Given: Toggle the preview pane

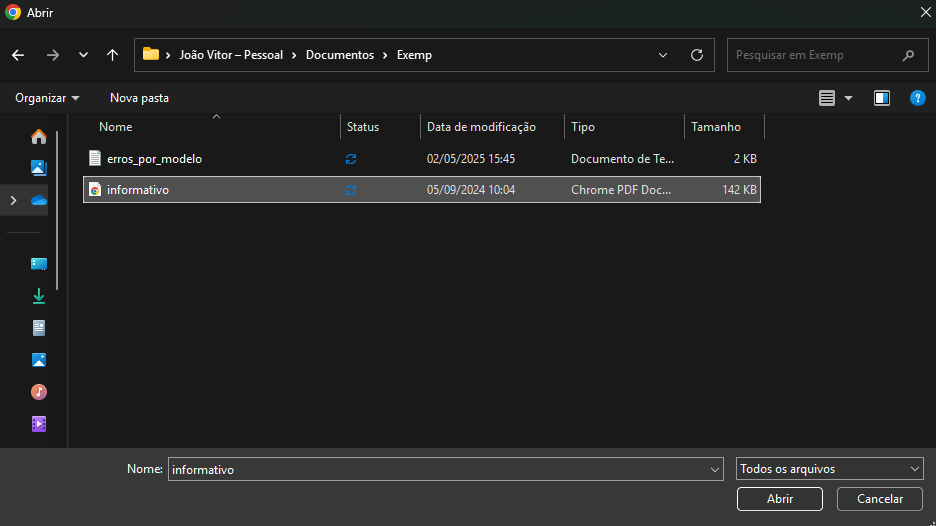Looking at the screenshot, I should (881, 98).
